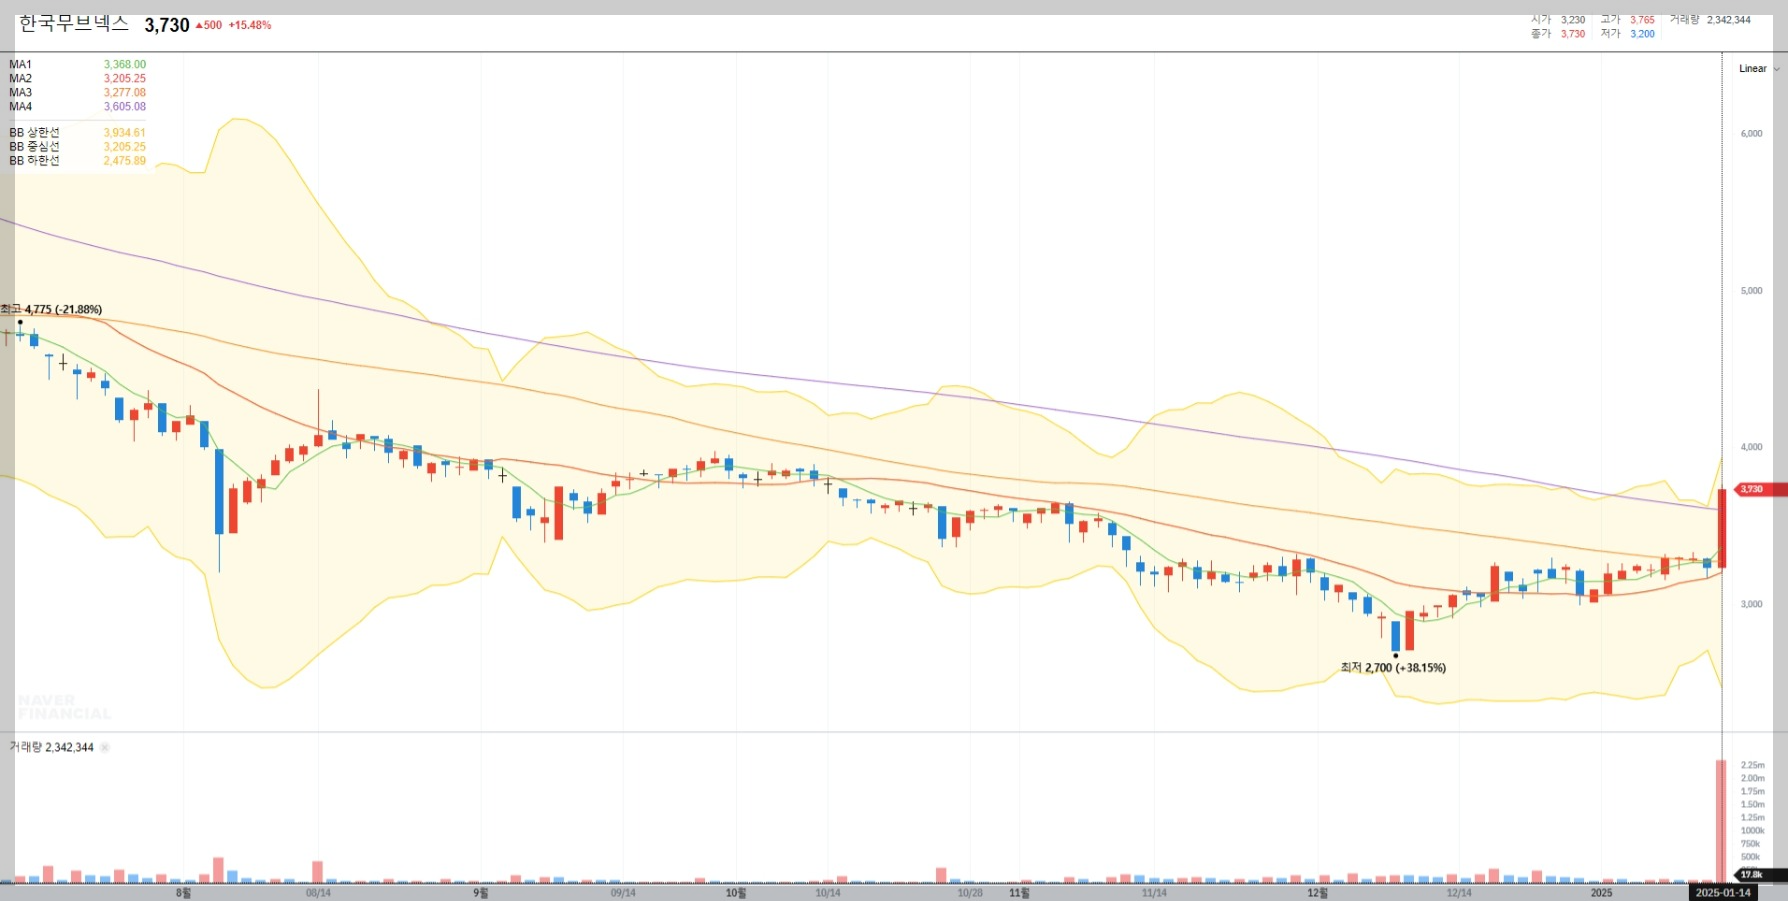Click the 최고 4,775 (-21.88%) annotation
Viewport: 1788px width, 901px height.
click(51, 309)
